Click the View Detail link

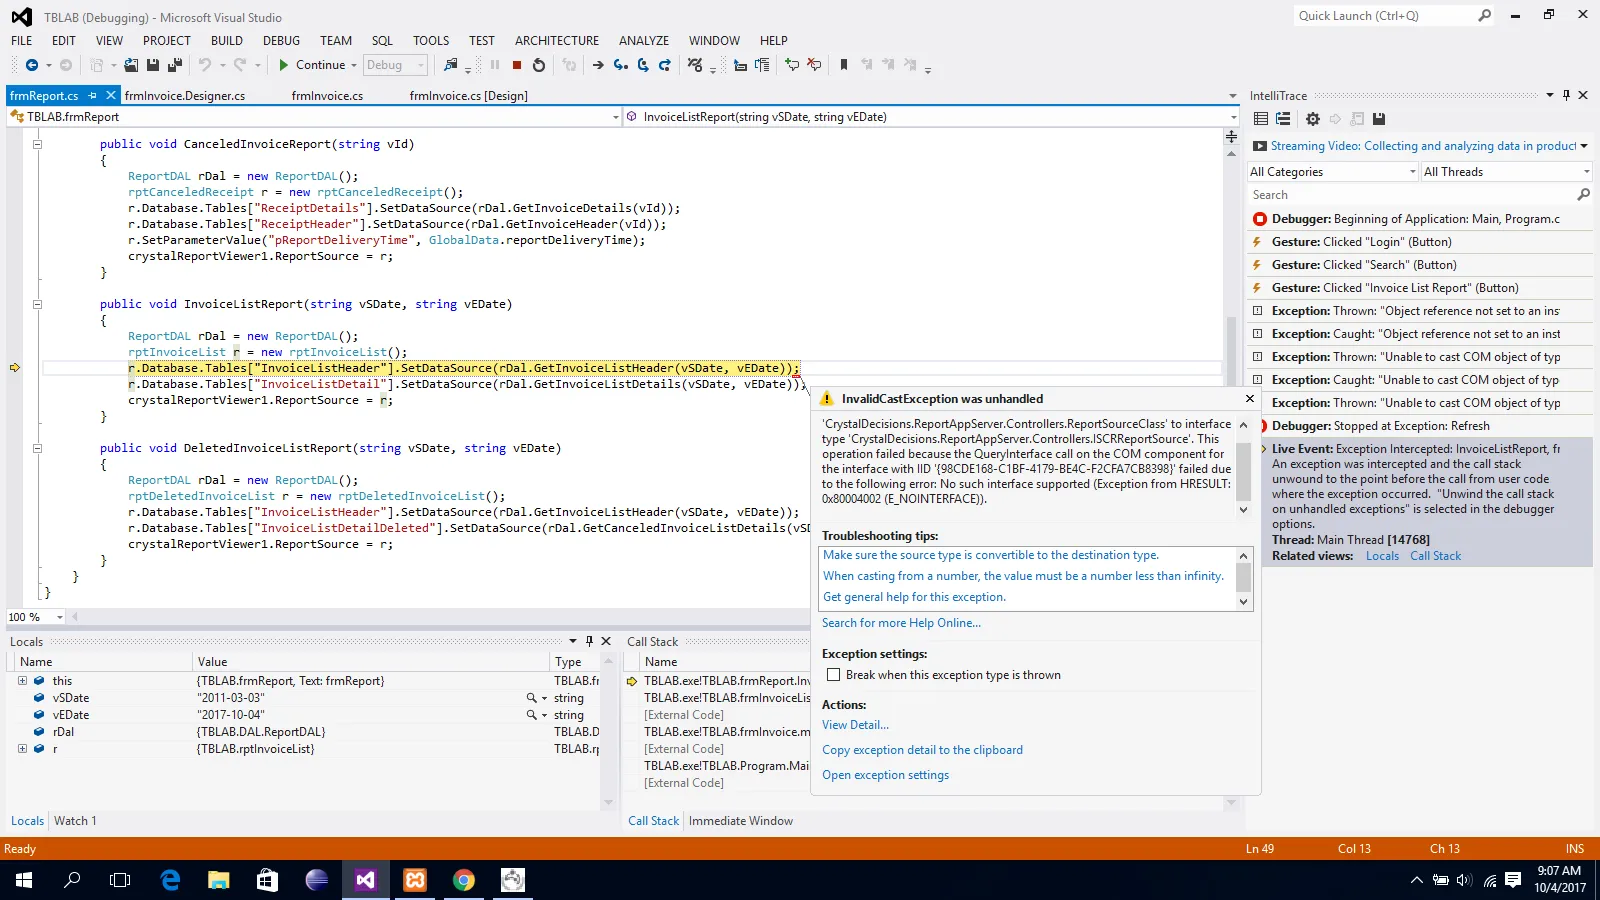(855, 725)
